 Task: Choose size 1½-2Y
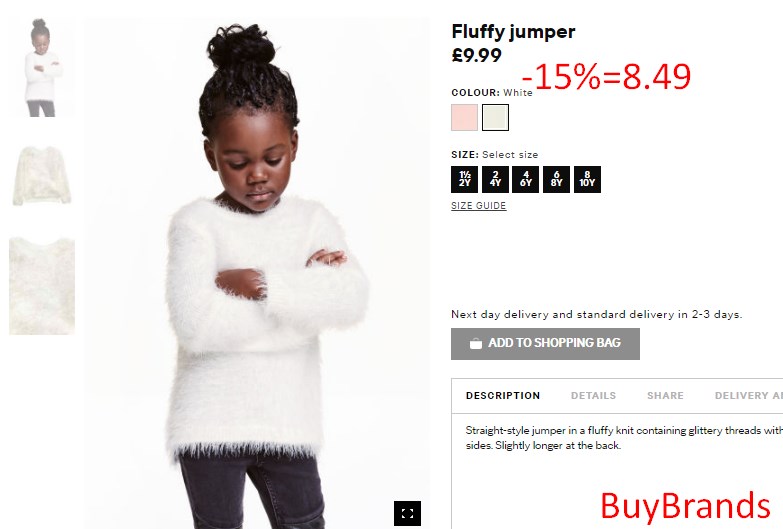[464, 179]
